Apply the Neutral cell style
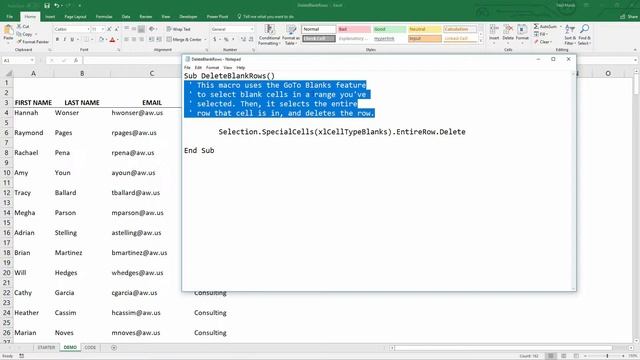 [424, 29]
